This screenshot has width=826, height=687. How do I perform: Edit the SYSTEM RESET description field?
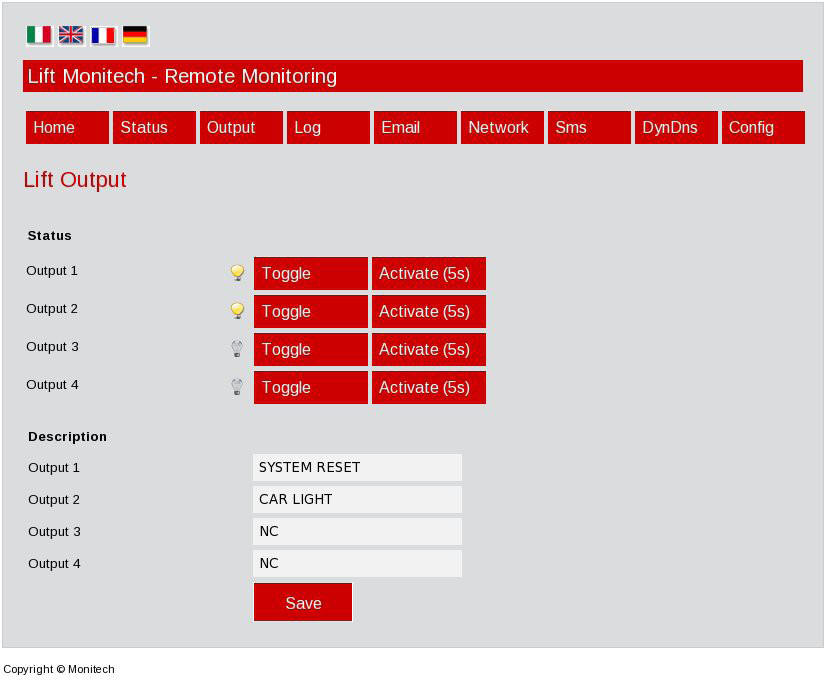[357, 467]
